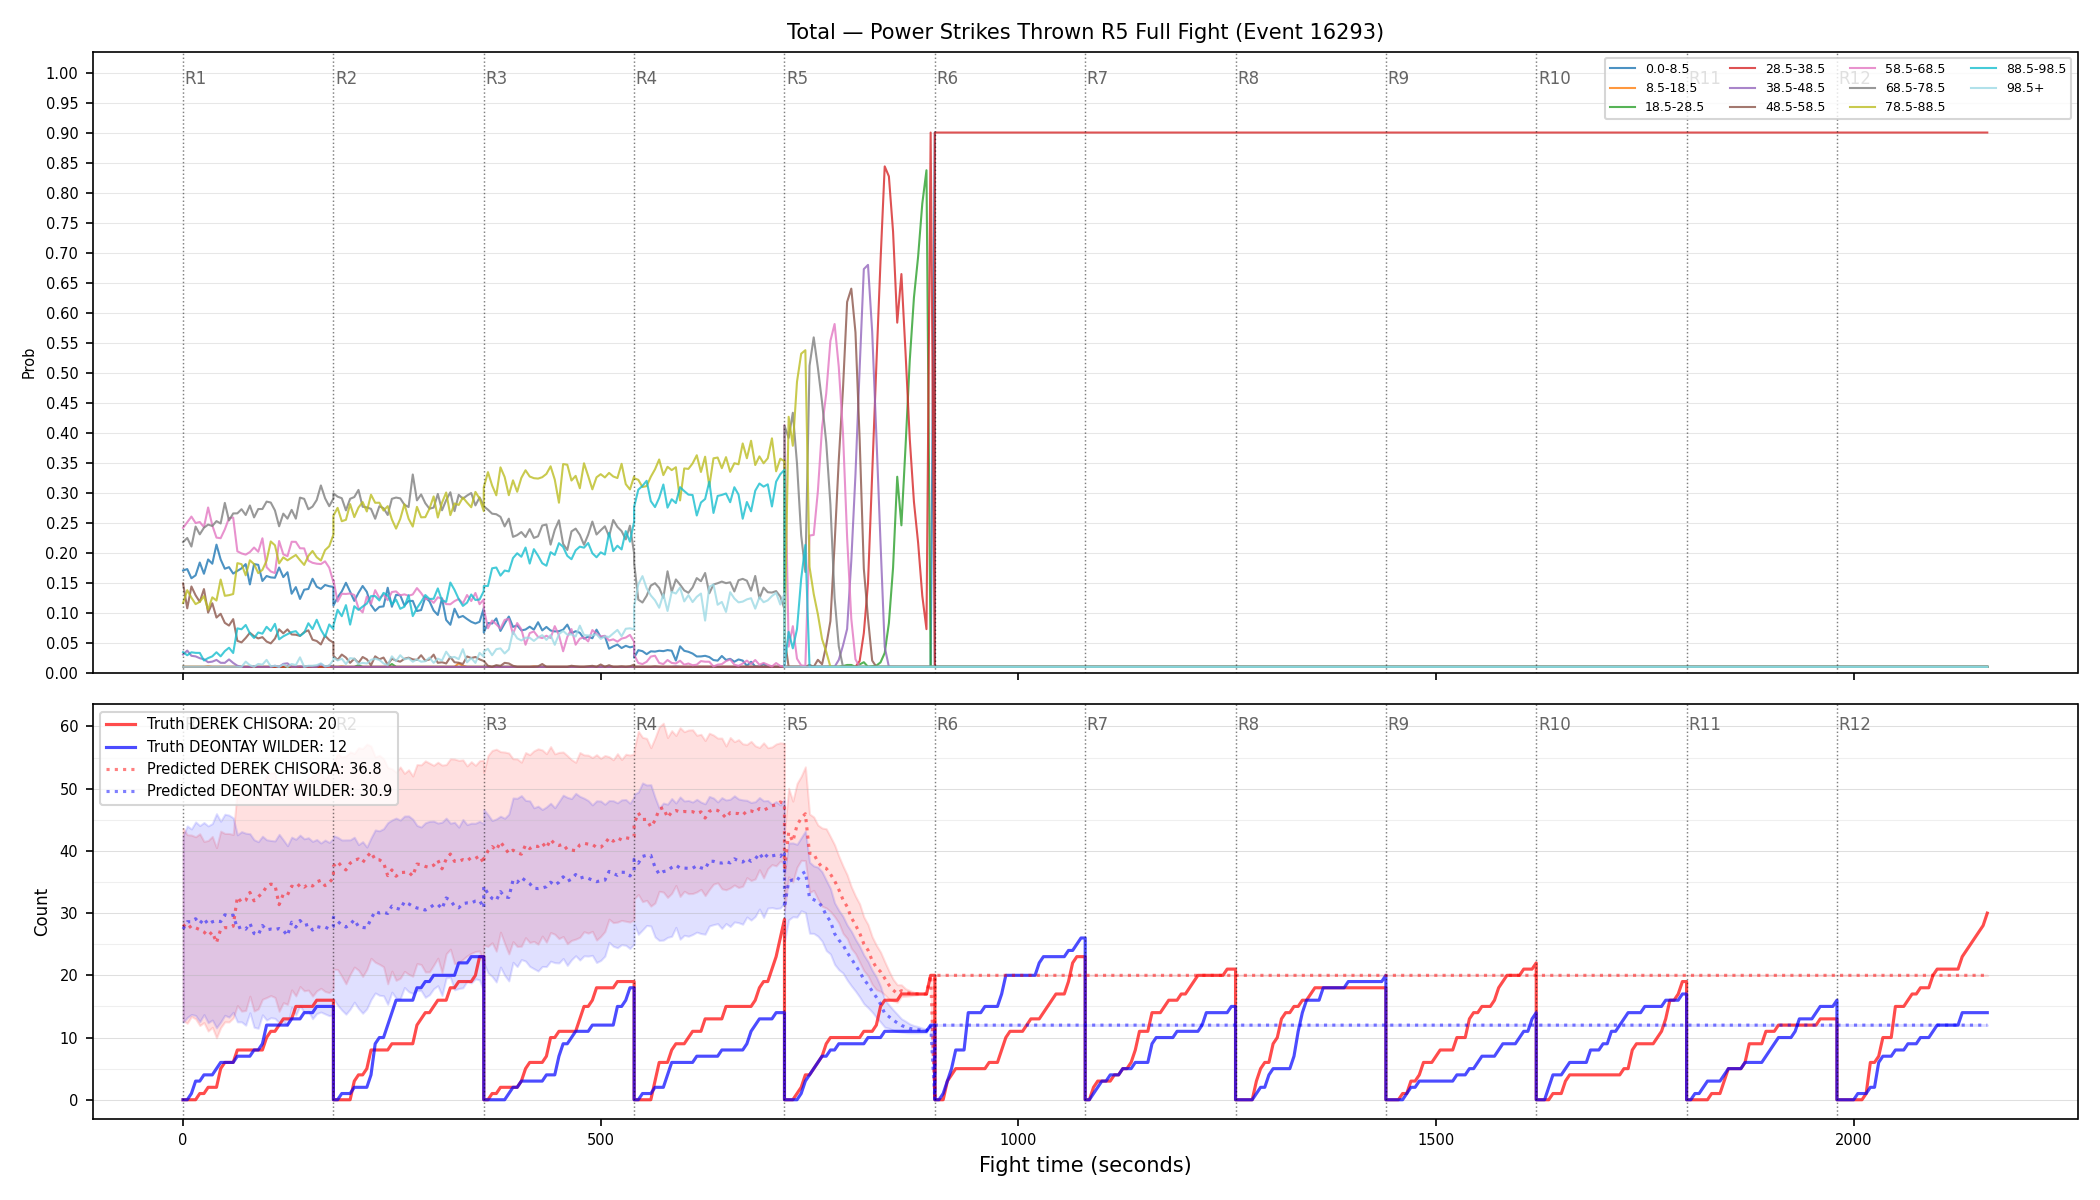Click the 0.90 tick on Prob axis
The height and width of the screenshot is (1200, 2100).
point(62,133)
